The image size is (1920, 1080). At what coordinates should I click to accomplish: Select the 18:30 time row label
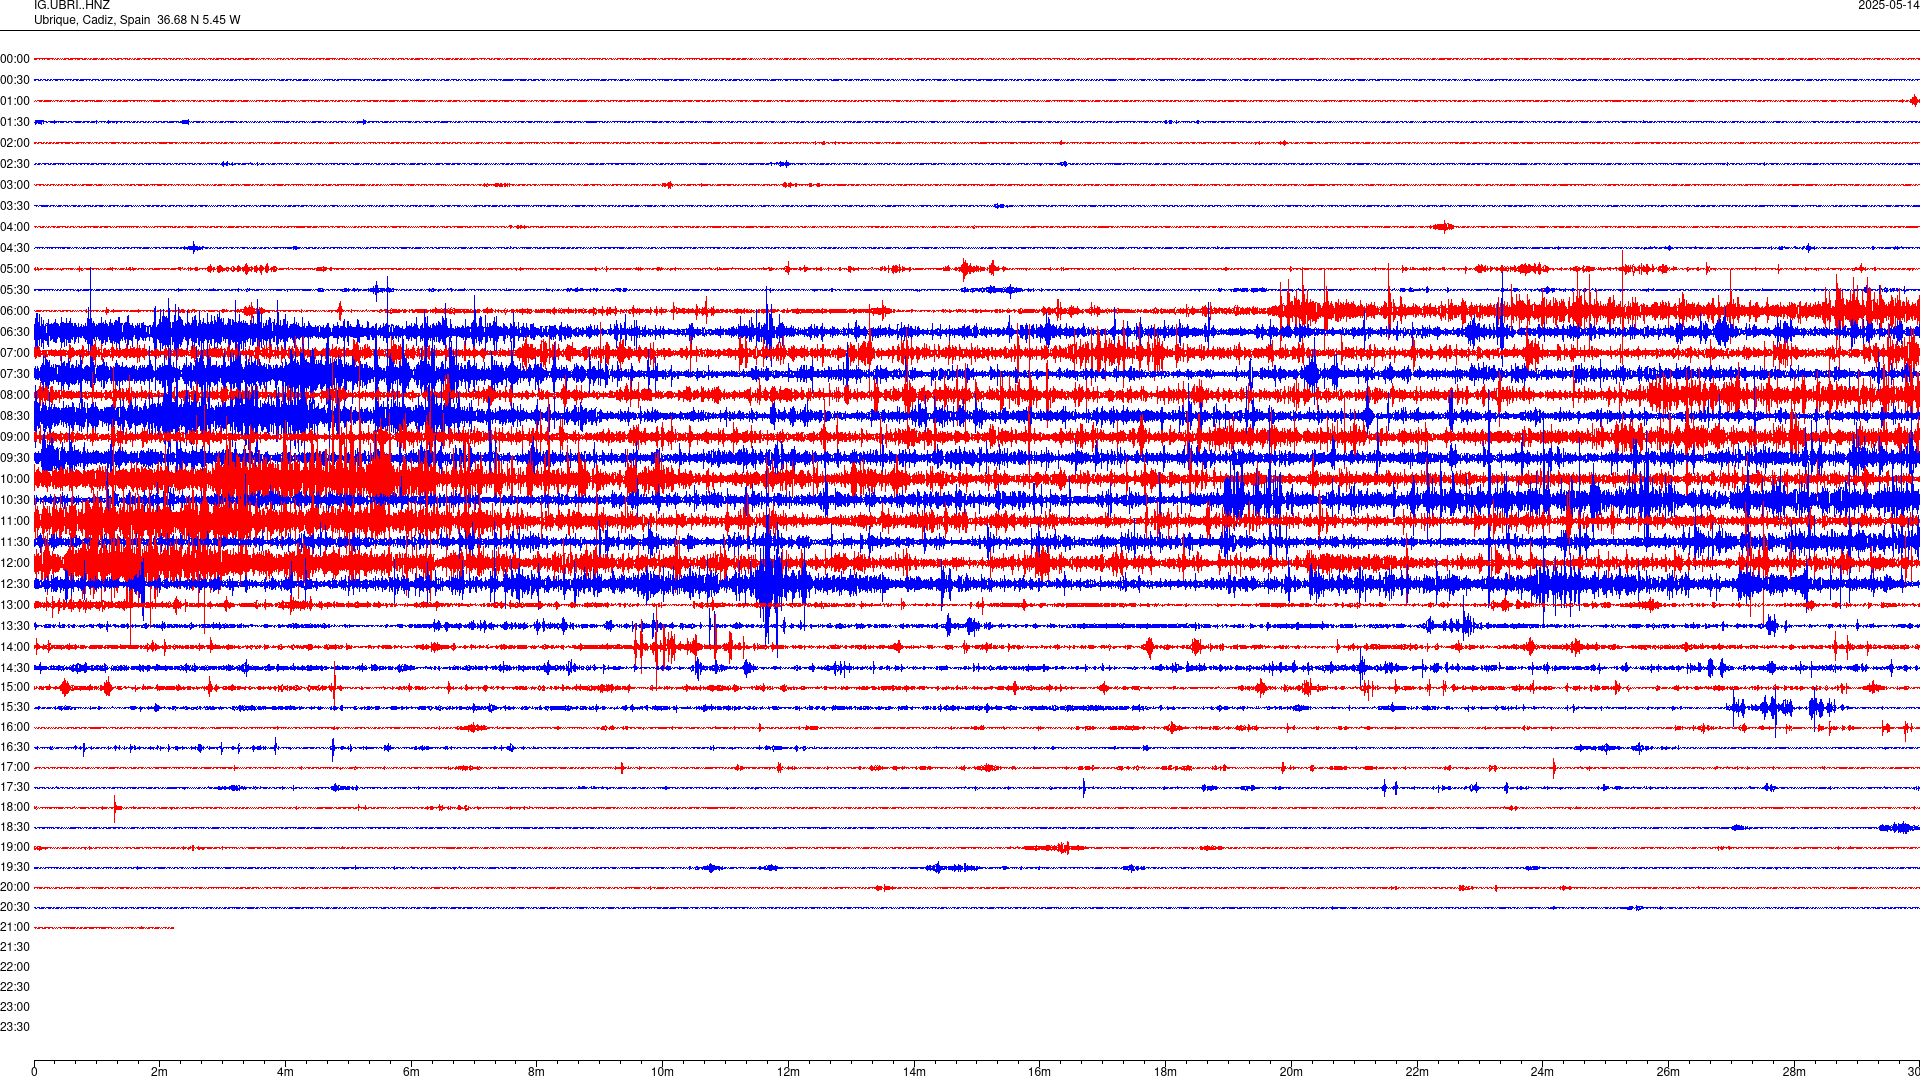click(15, 827)
